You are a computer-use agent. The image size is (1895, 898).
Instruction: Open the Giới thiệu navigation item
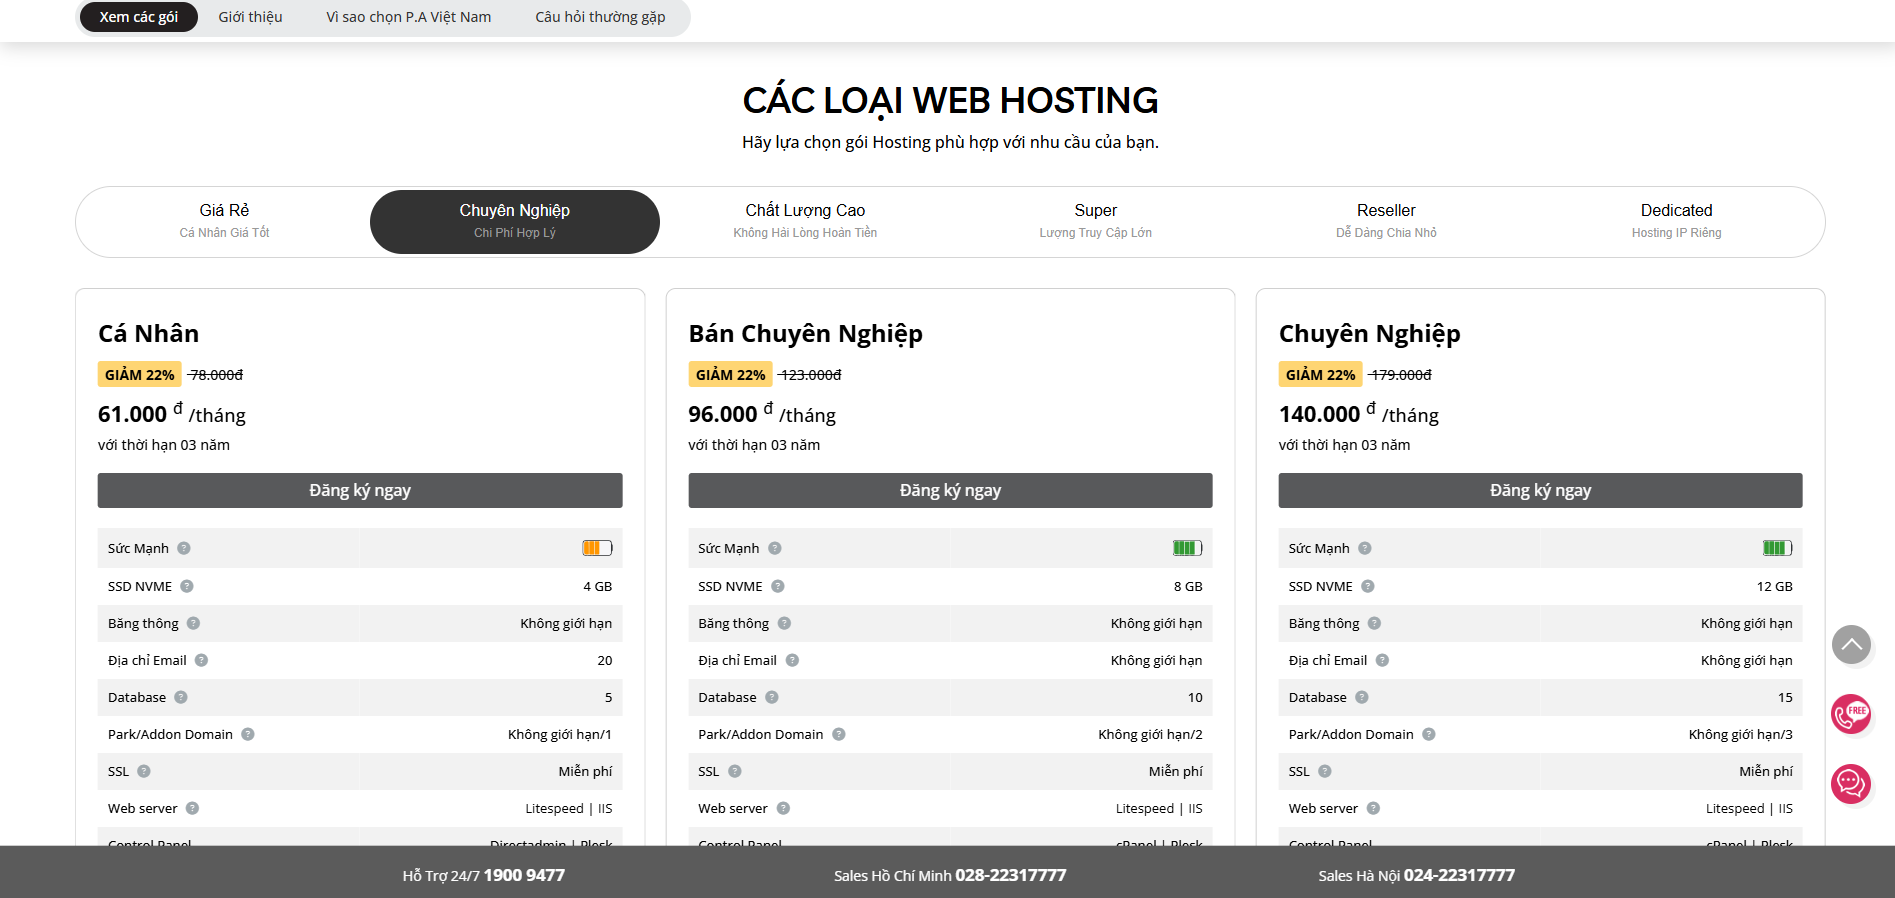(250, 17)
